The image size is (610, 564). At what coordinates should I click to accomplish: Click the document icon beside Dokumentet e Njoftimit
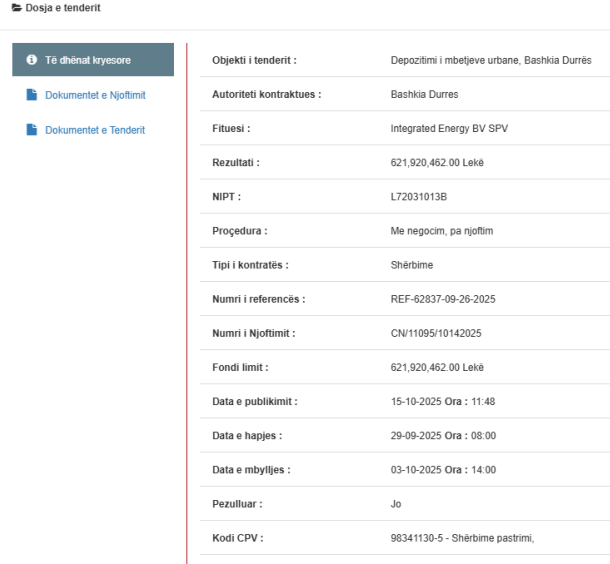(x=32, y=95)
